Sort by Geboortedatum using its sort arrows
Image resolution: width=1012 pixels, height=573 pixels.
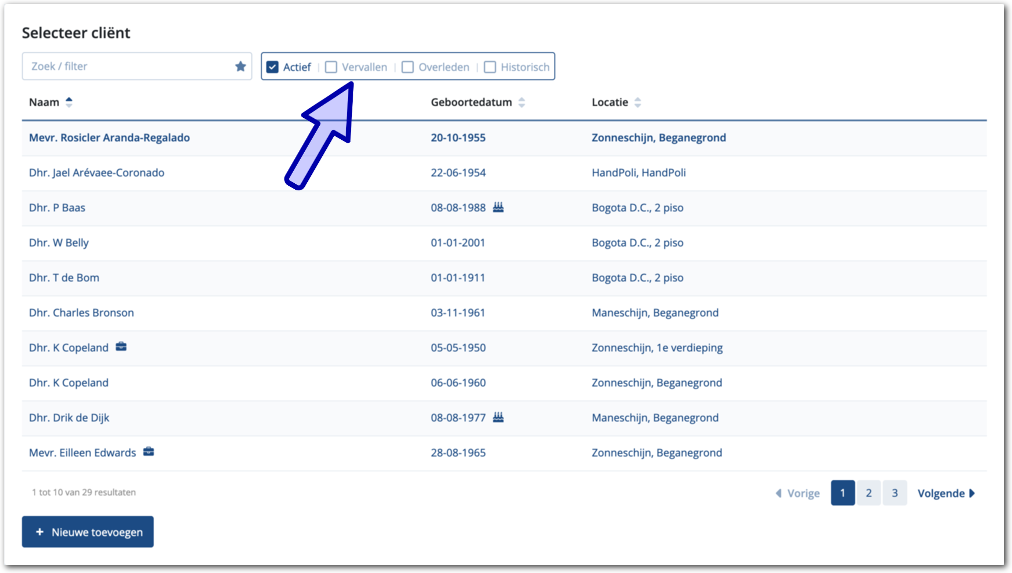pyautogui.click(x=522, y=103)
